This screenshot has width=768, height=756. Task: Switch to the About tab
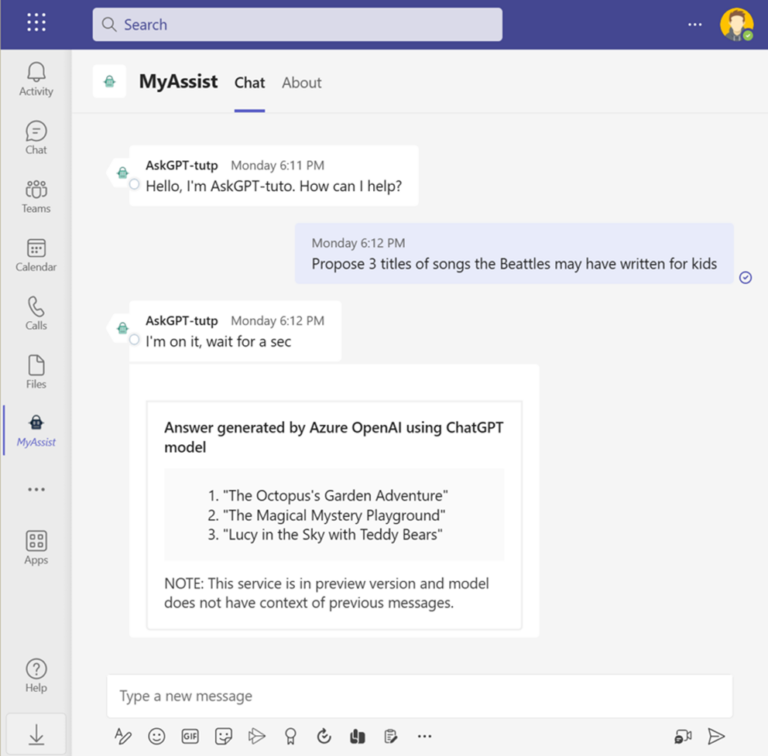pyautogui.click(x=301, y=83)
